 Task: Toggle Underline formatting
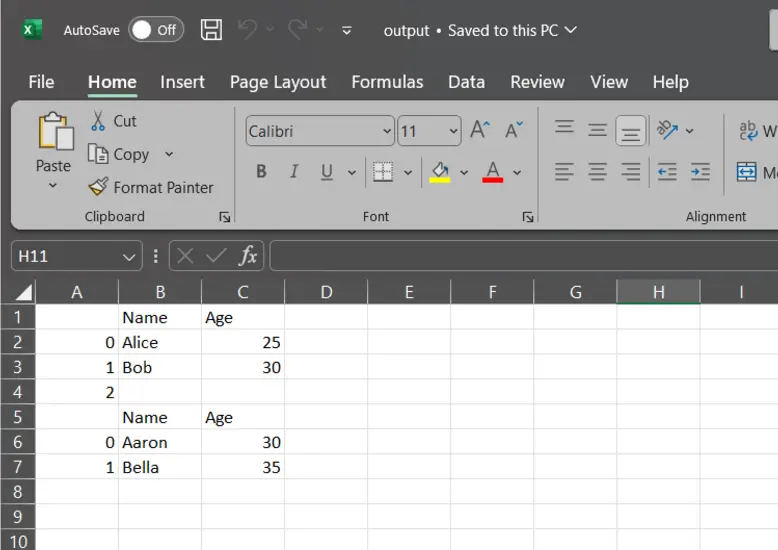click(326, 172)
